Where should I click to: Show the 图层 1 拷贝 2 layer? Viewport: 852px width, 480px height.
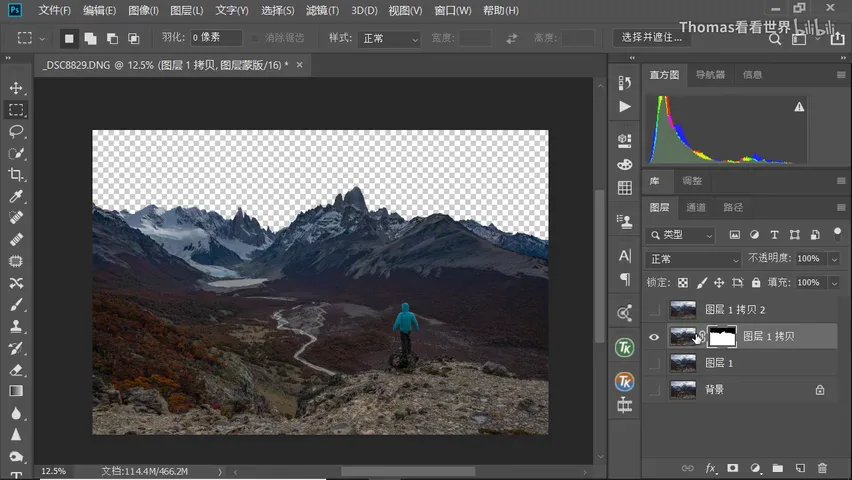(x=654, y=310)
